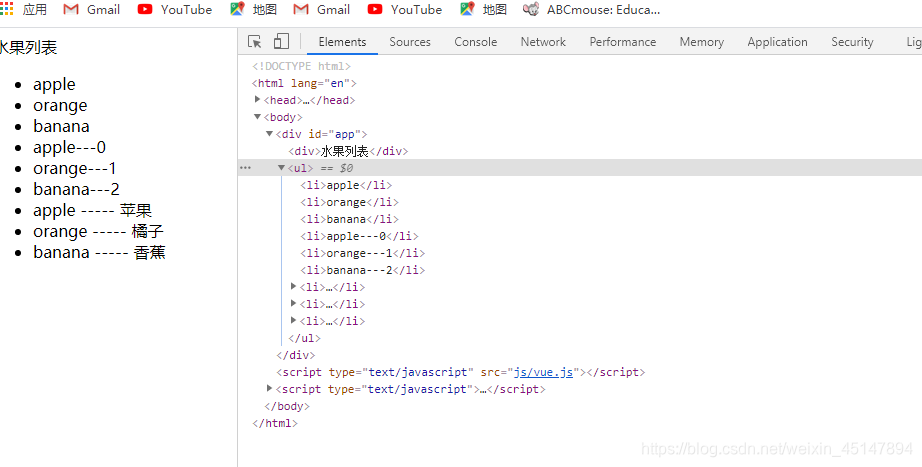Image resolution: width=922 pixels, height=467 pixels.
Task: Click the 水果列表 heading on the page
Action: point(28,48)
